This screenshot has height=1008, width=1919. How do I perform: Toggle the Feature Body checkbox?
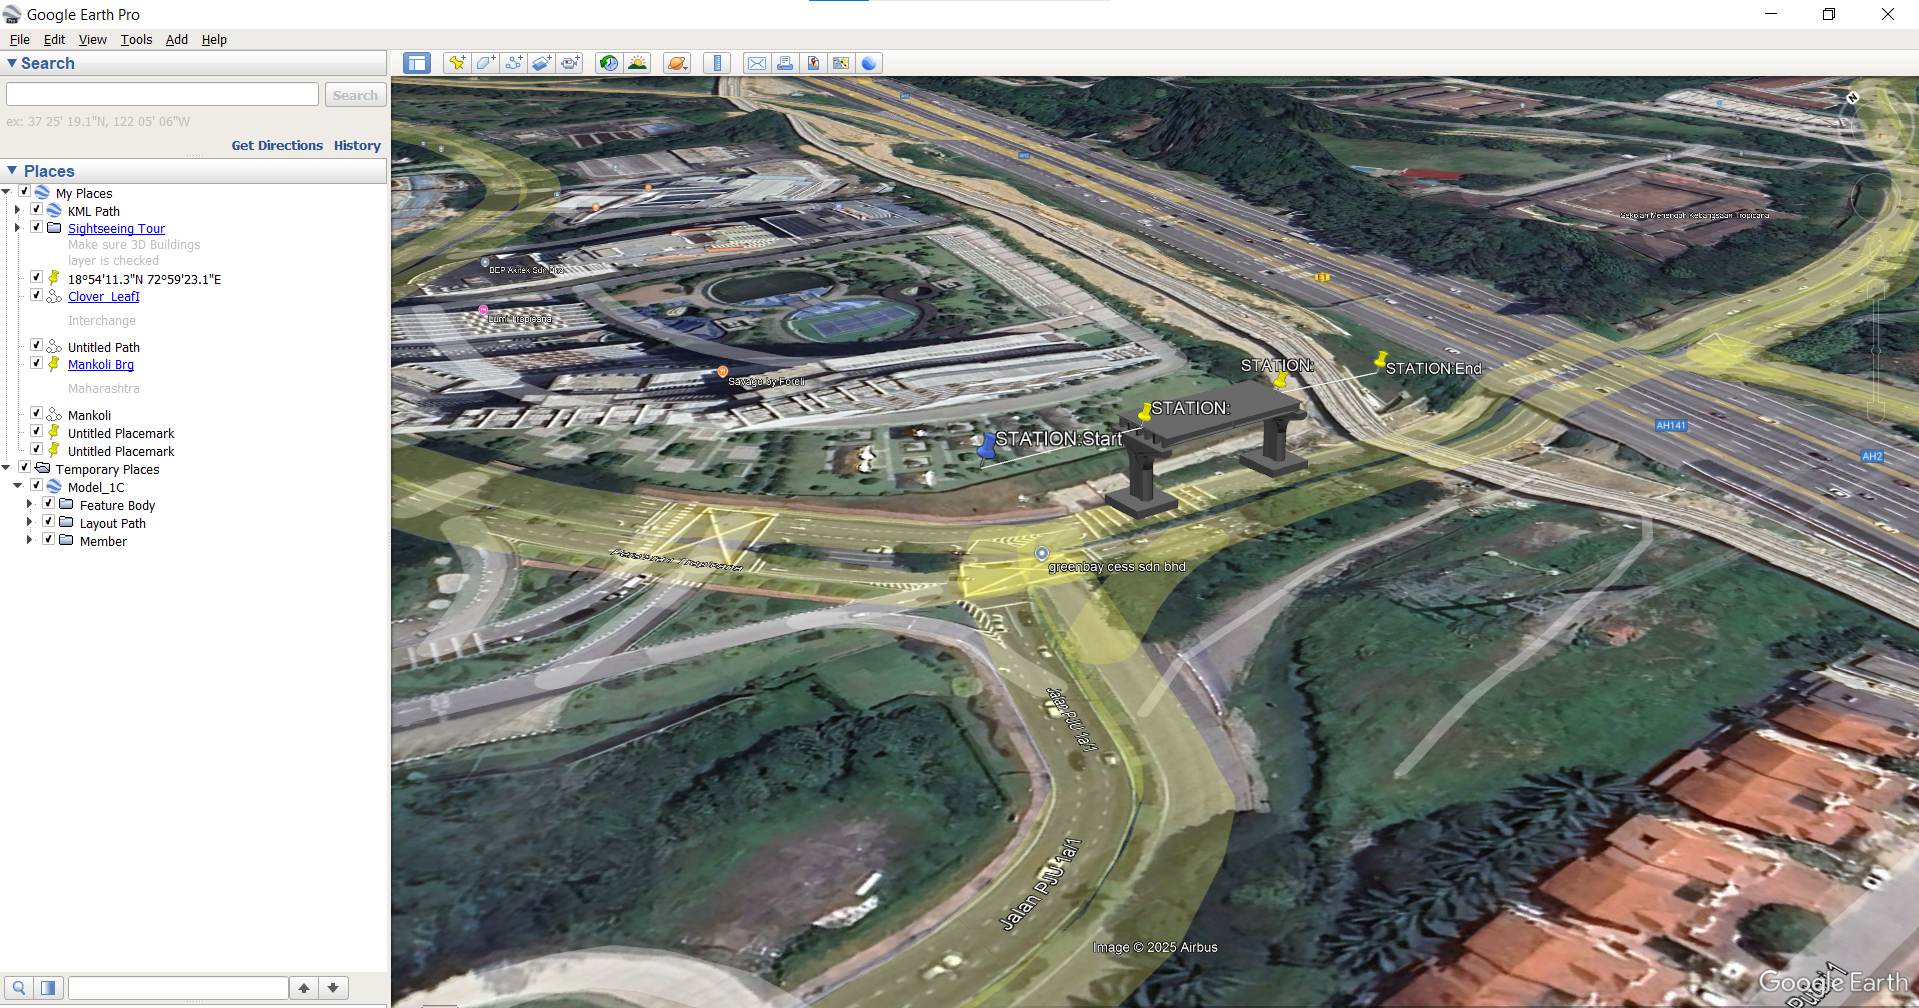pos(48,503)
